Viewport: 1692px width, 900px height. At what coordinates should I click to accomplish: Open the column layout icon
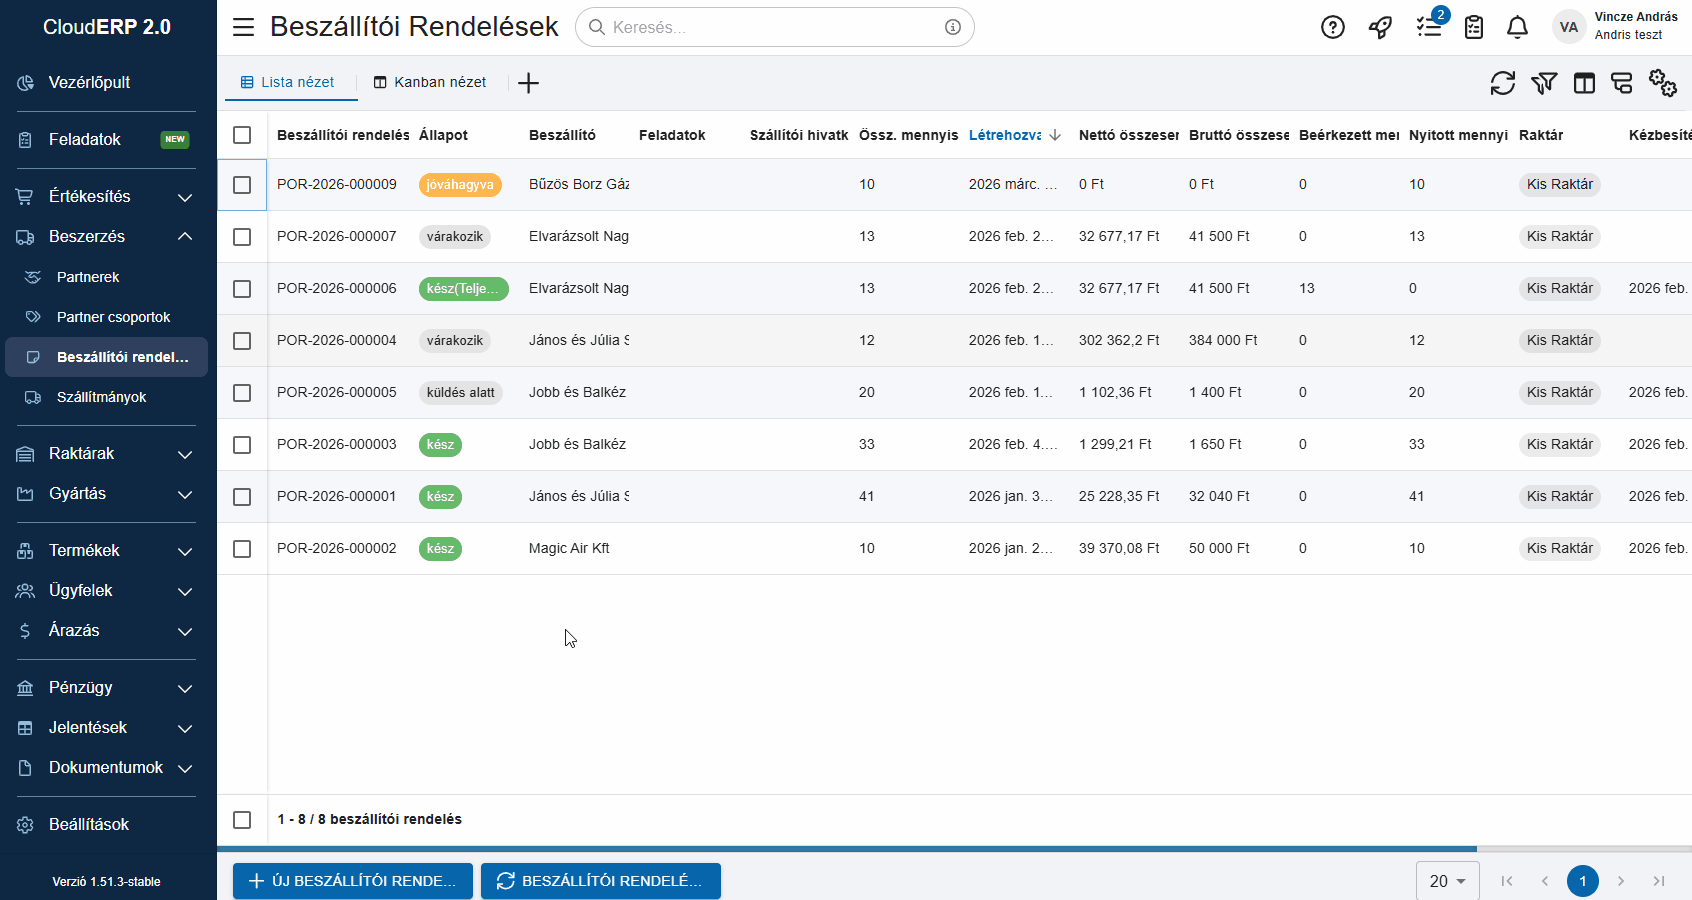click(1584, 83)
